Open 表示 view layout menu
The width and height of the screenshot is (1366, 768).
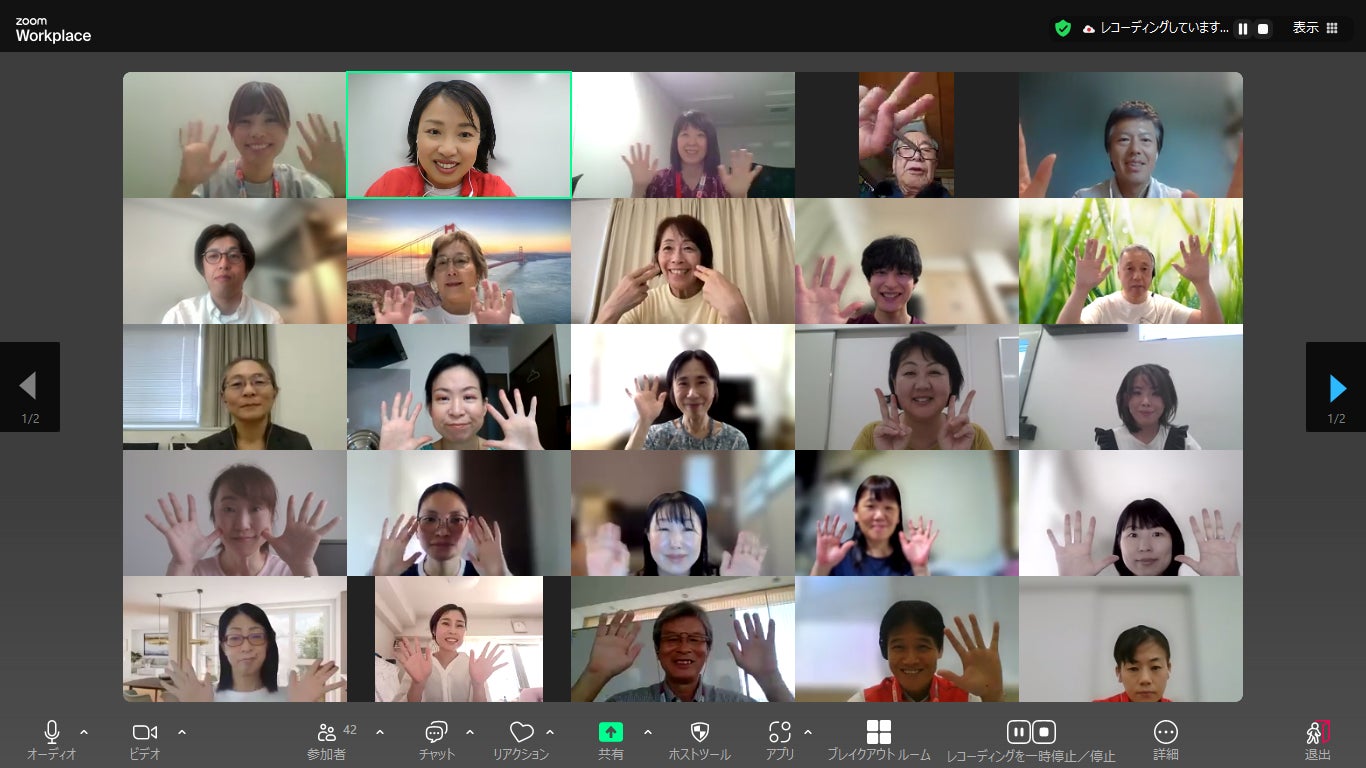tap(1315, 28)
